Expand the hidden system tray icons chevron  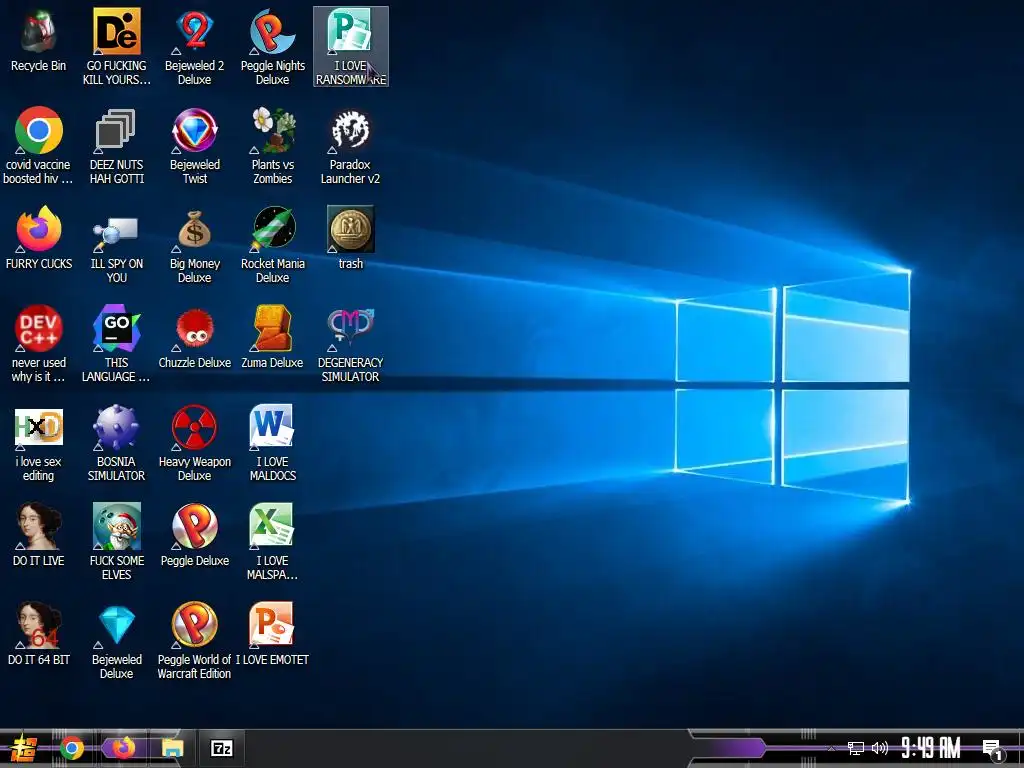tap(831, 748)
